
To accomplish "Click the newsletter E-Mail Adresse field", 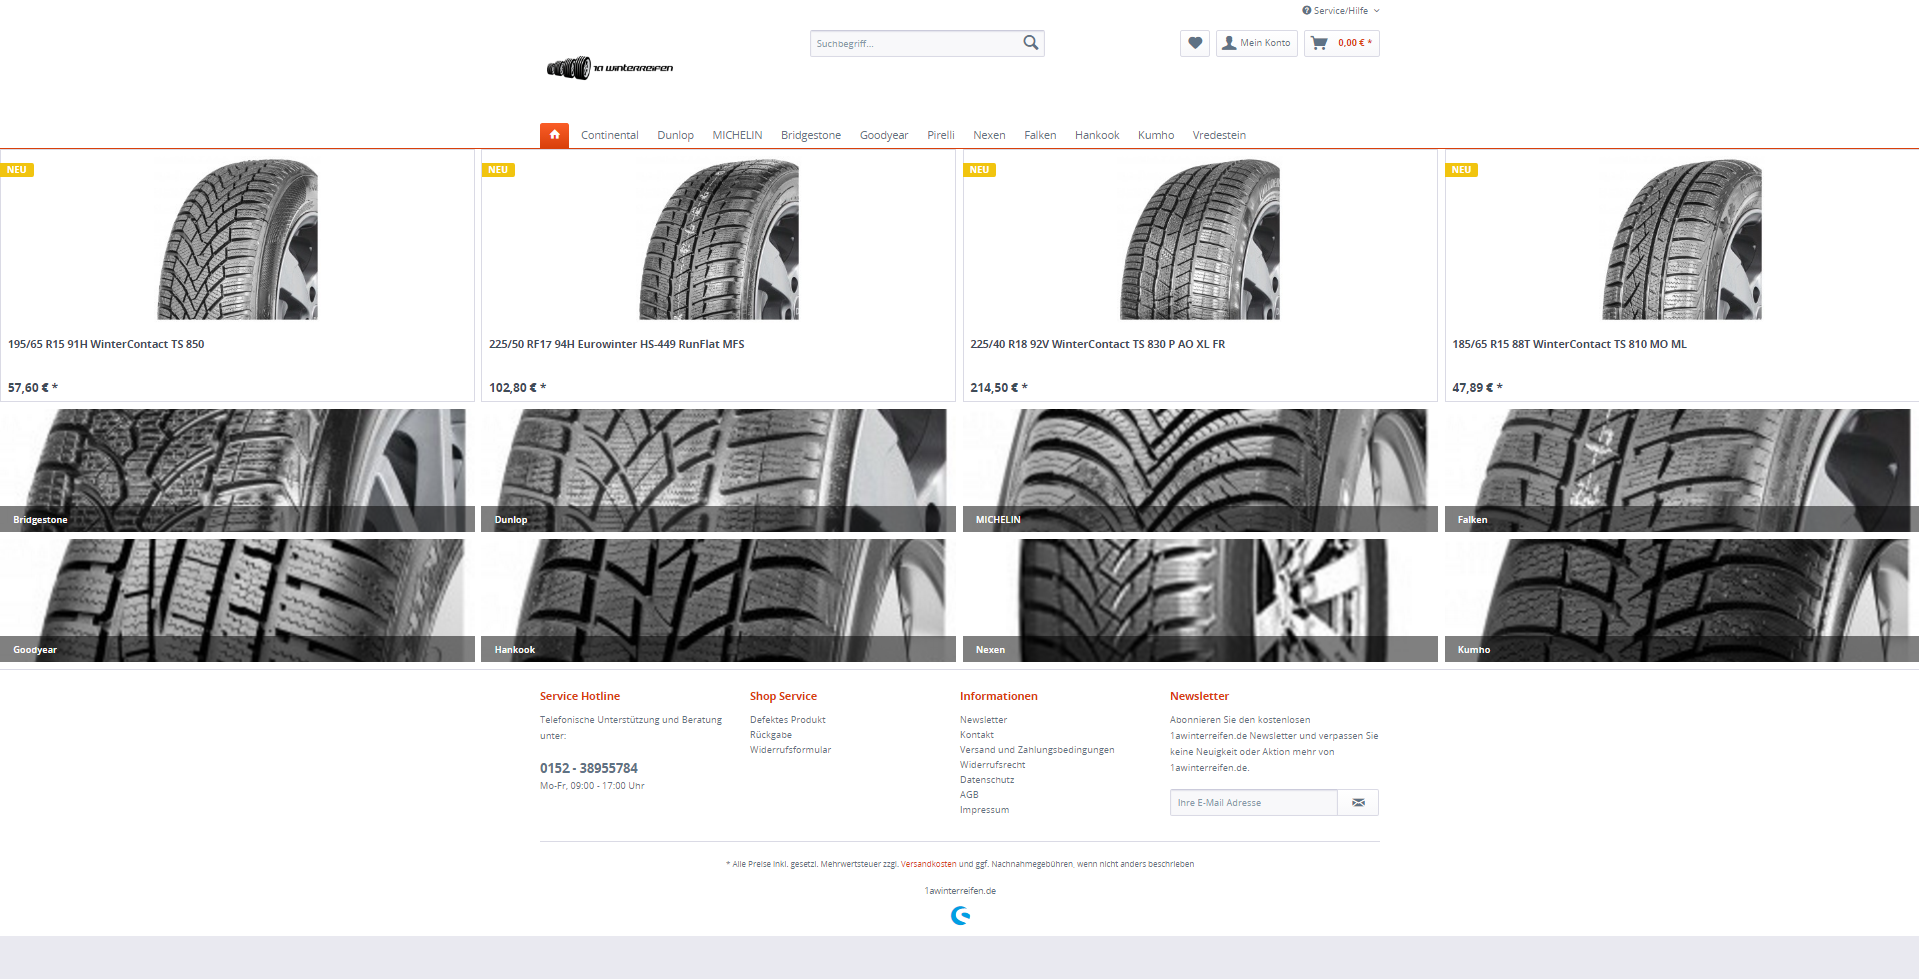I will (1253, 802).
